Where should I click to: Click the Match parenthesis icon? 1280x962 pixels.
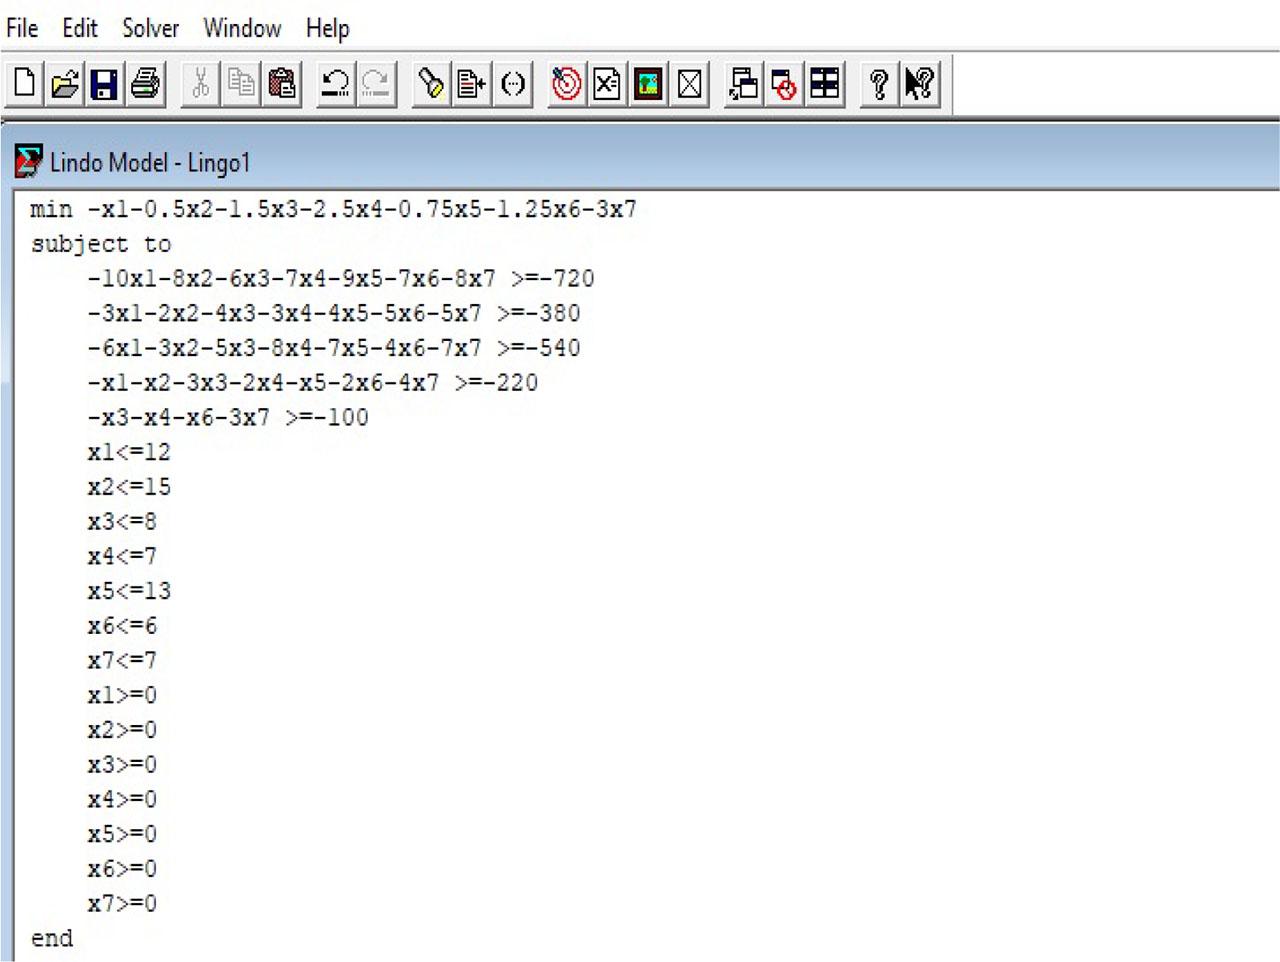coord(512,84)
